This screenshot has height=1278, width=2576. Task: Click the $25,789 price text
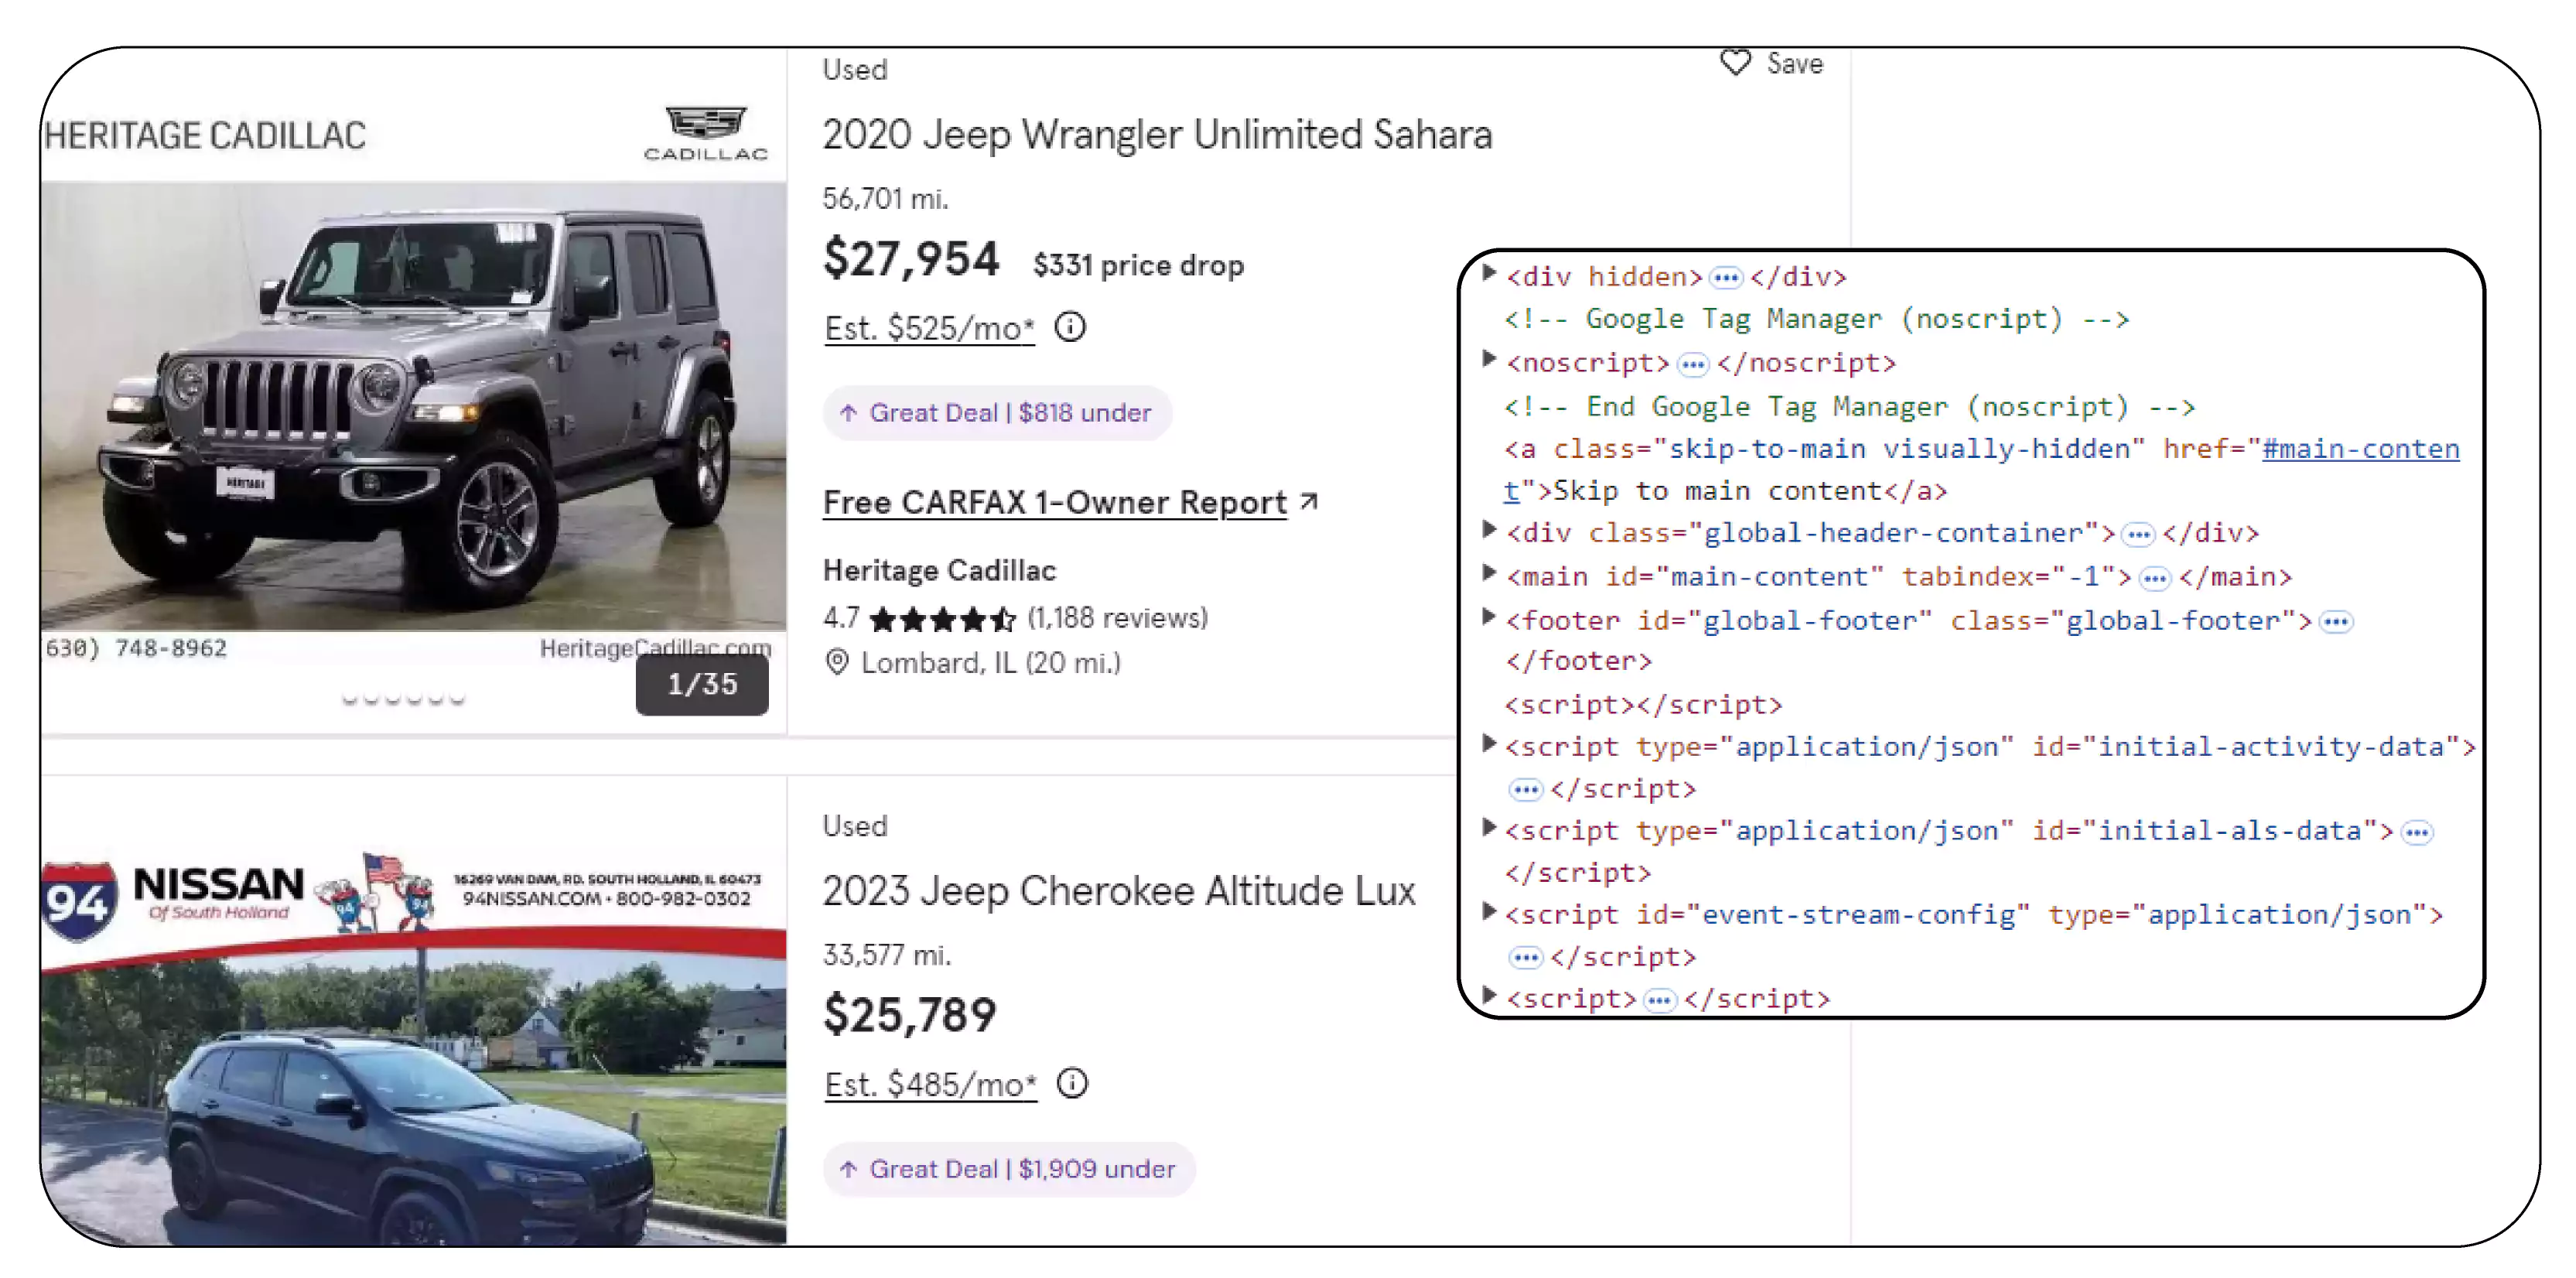click(909, 1015)
